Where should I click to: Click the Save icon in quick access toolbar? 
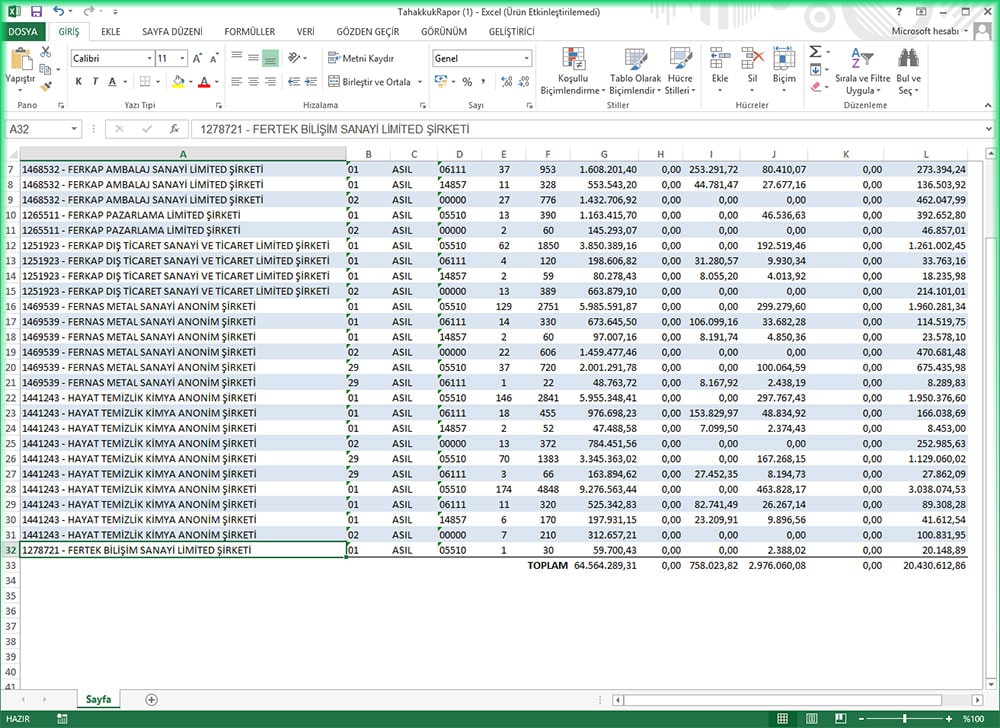(x=36, y=11)
